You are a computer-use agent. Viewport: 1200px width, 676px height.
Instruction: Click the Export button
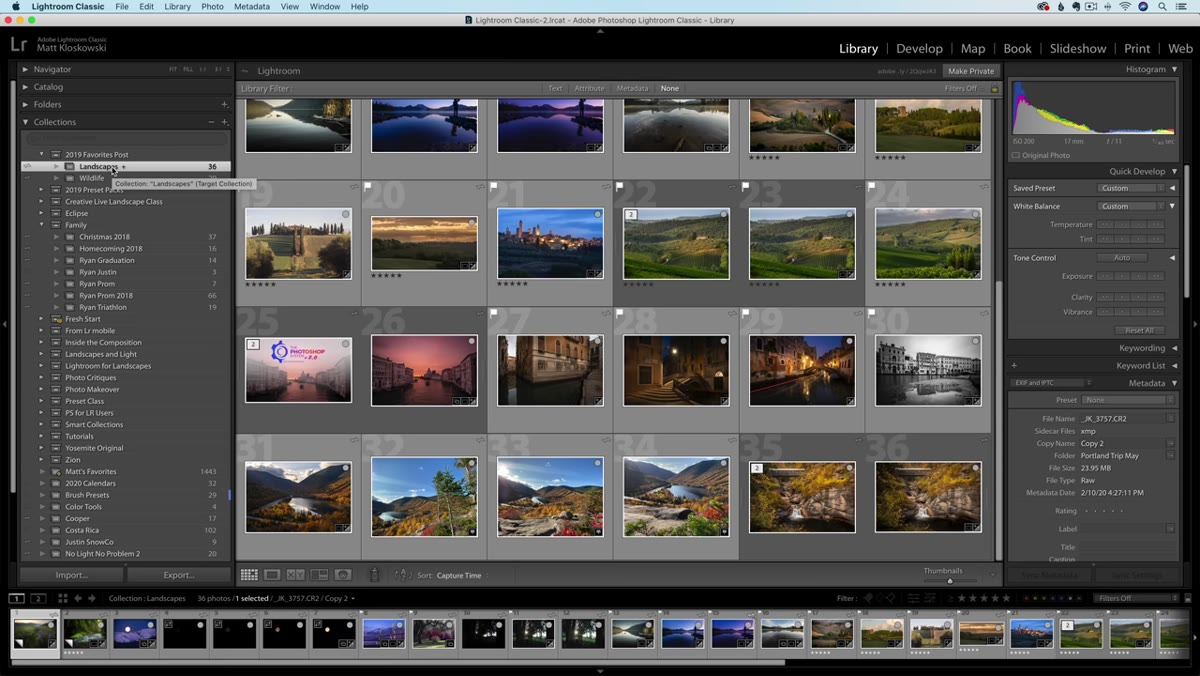179,575
